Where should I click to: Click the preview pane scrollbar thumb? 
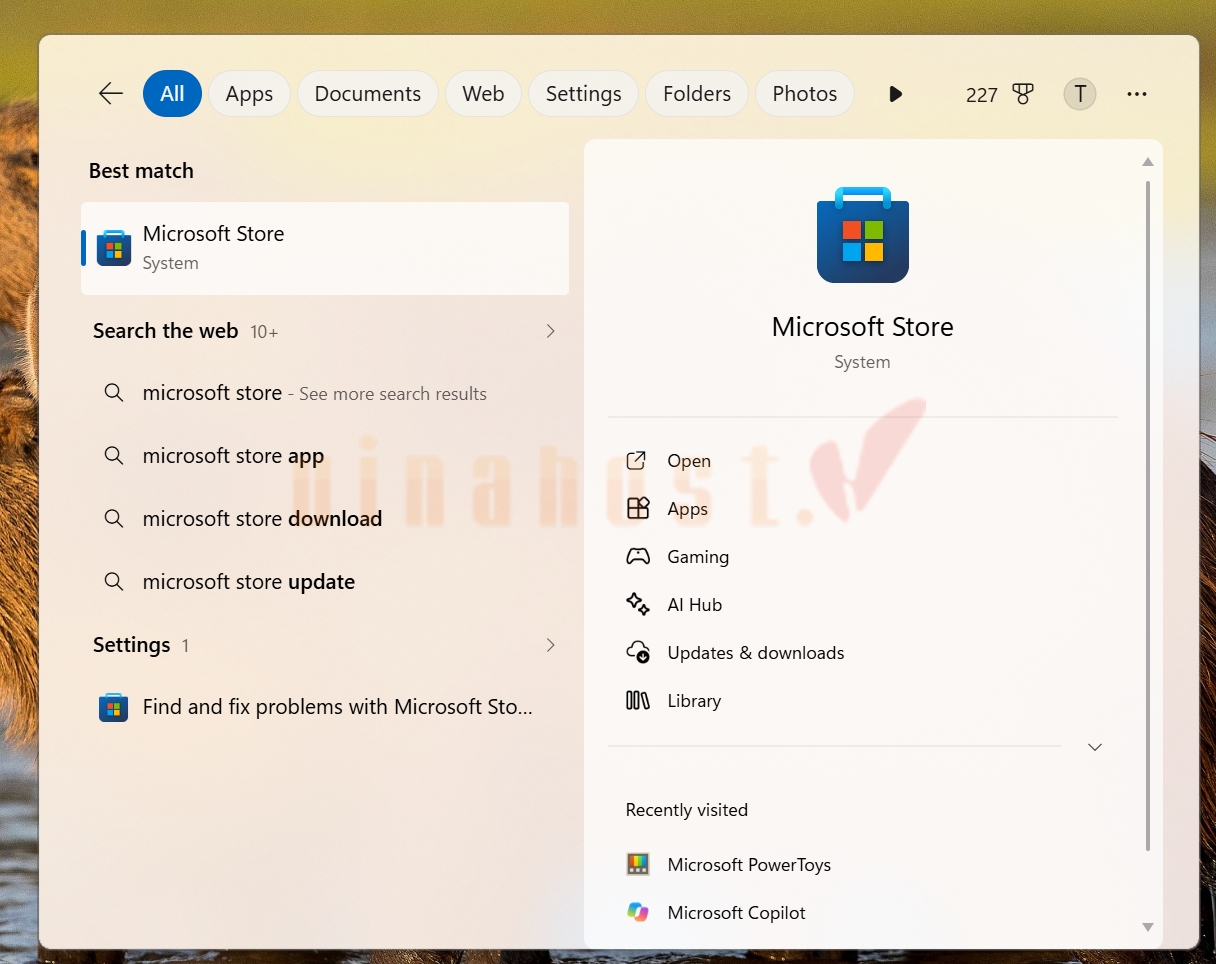tap(1148, 515)
